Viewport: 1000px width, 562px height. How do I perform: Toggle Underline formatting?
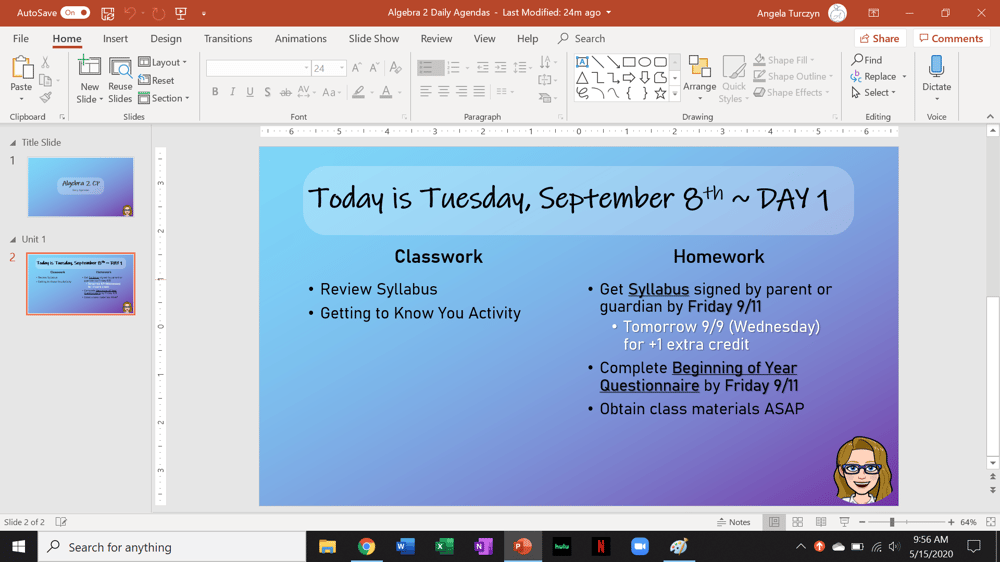point(250,92)
